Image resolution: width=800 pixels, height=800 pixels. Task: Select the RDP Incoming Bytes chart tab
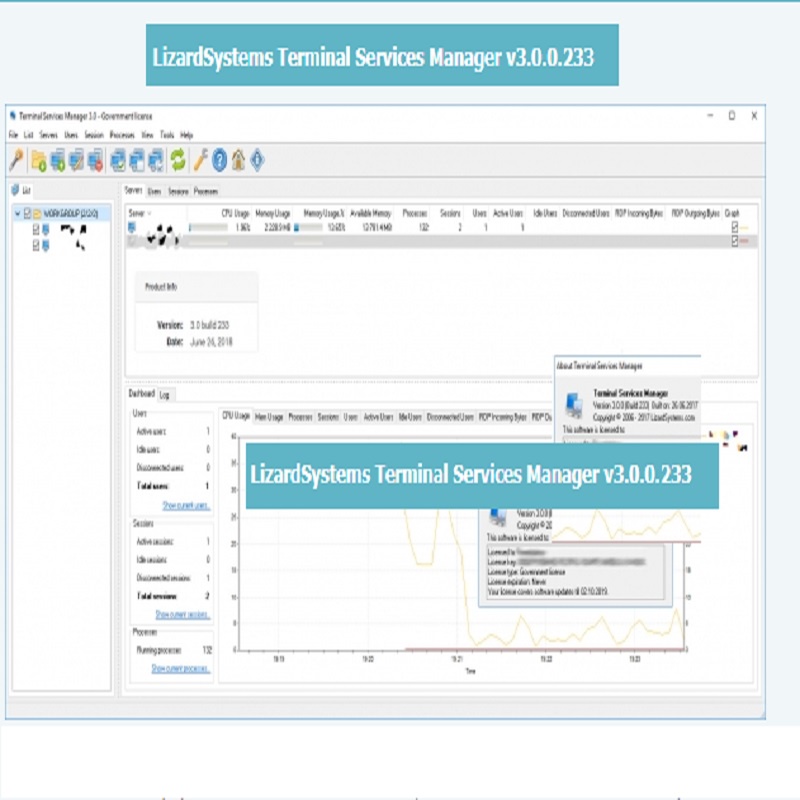tap(503, 417)
